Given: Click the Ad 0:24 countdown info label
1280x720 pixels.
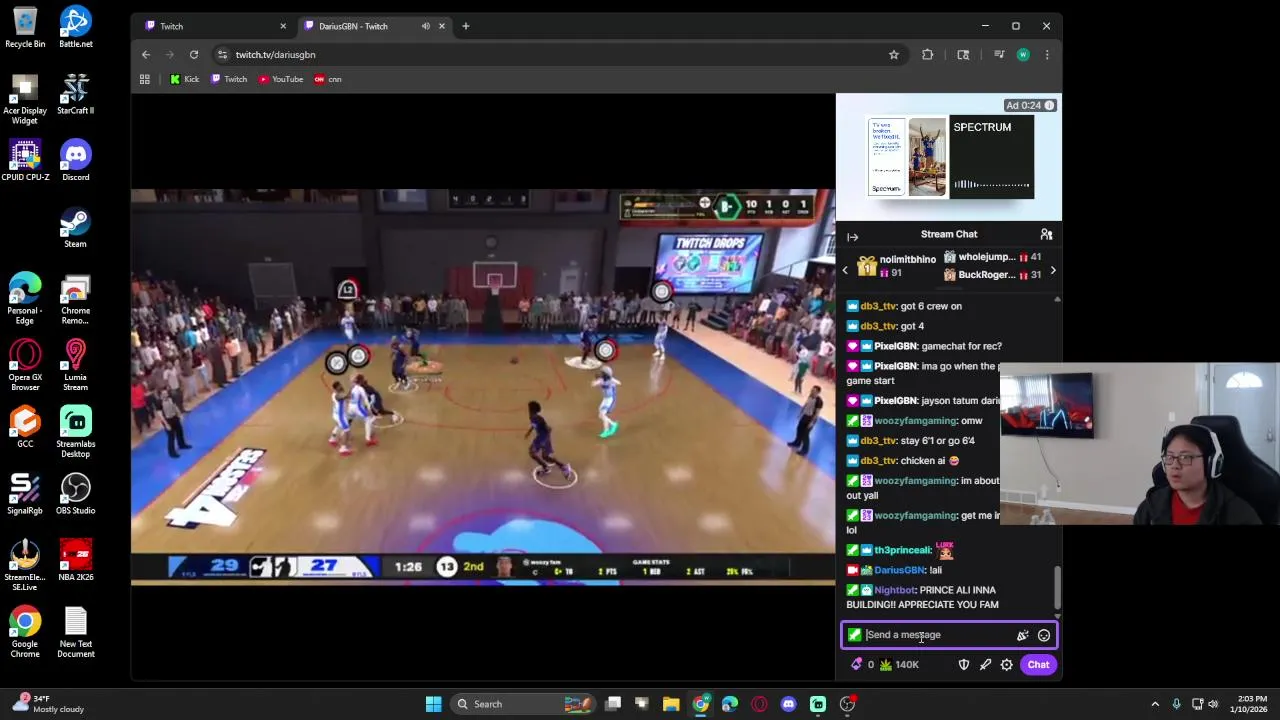Looking at the screenshot, I should 1029,105.
